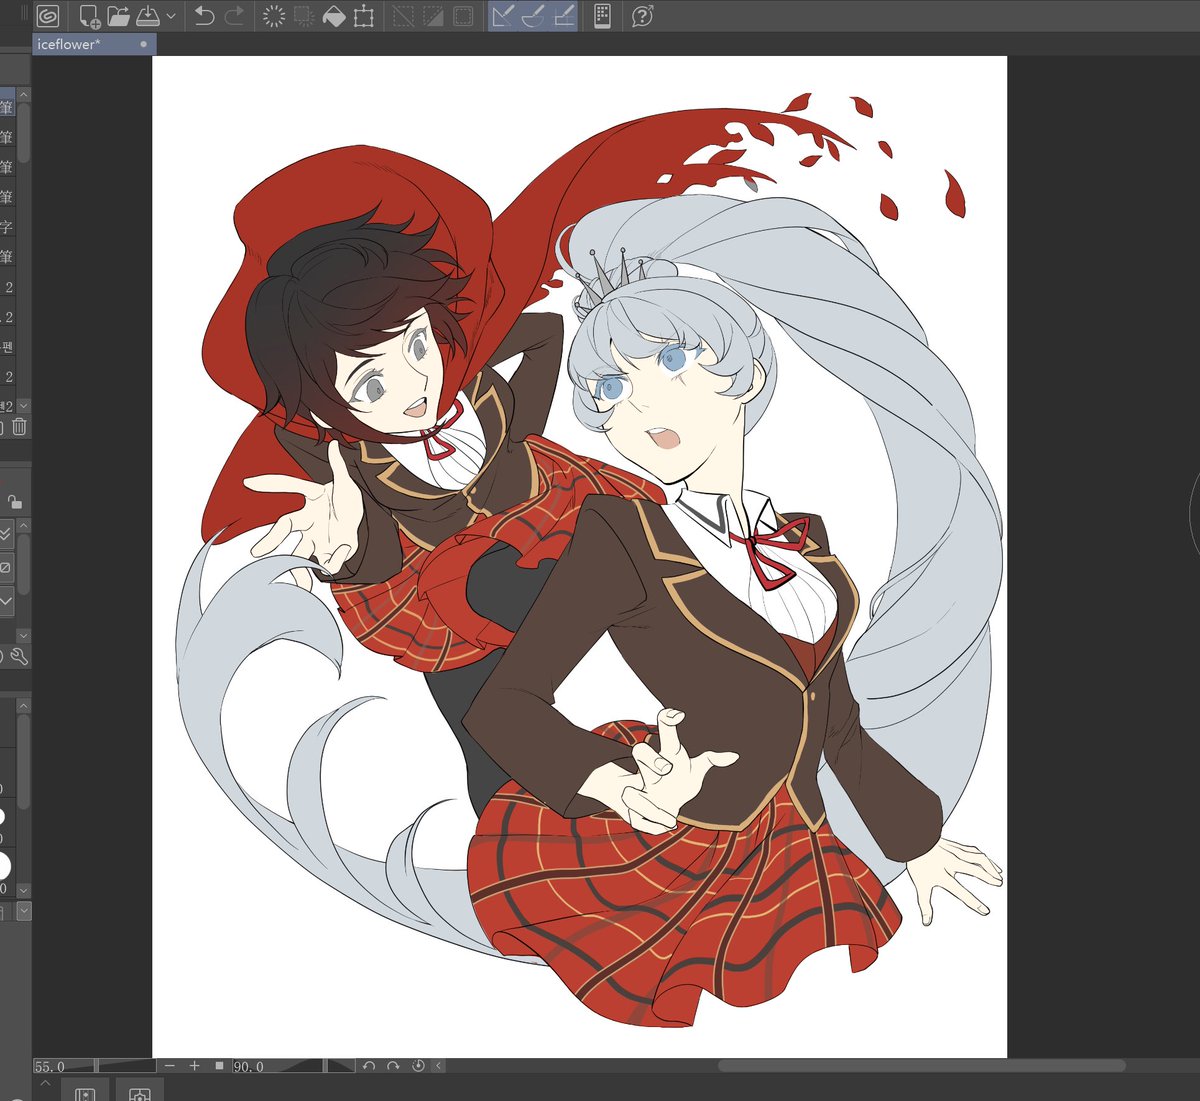The width and height of the screenshot is (1200, 1101).
Task: Expand bottom-left panel dropdown chevron
Action: (24, 911)
